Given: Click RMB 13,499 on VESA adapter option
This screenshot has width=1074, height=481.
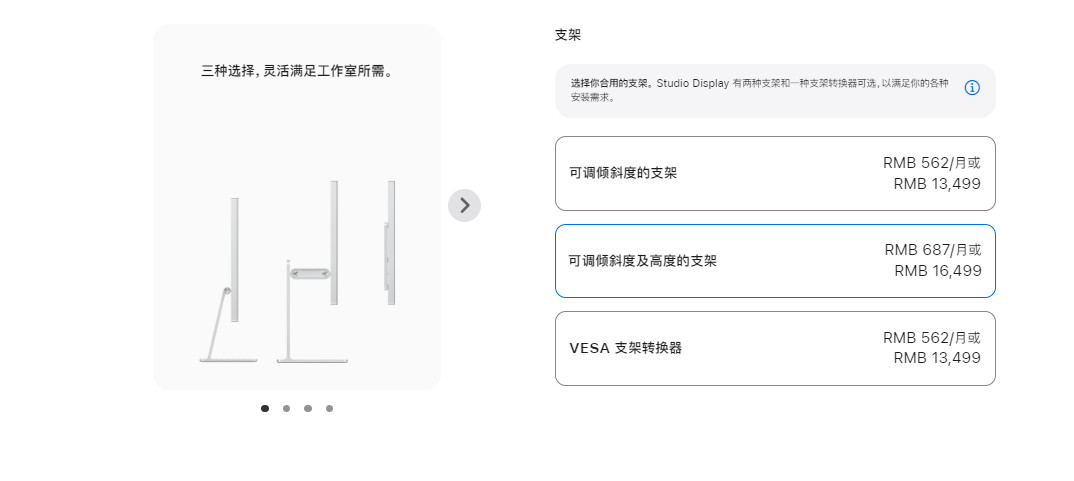Looking at the screenshot, I should pyautogui.click(x=937, y=358).
